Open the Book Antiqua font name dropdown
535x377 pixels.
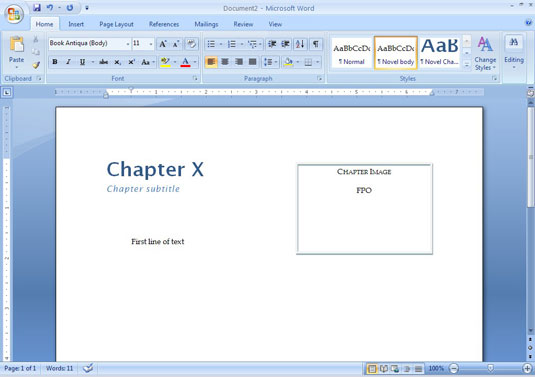128,44
